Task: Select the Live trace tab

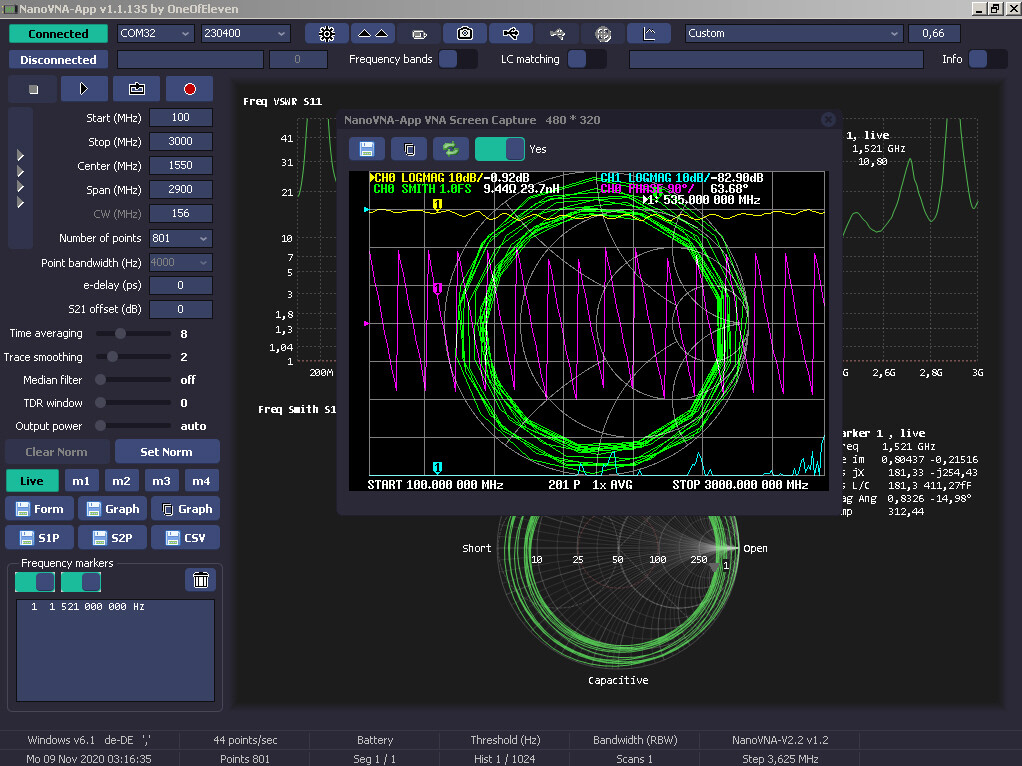Action: coord(32,481)
